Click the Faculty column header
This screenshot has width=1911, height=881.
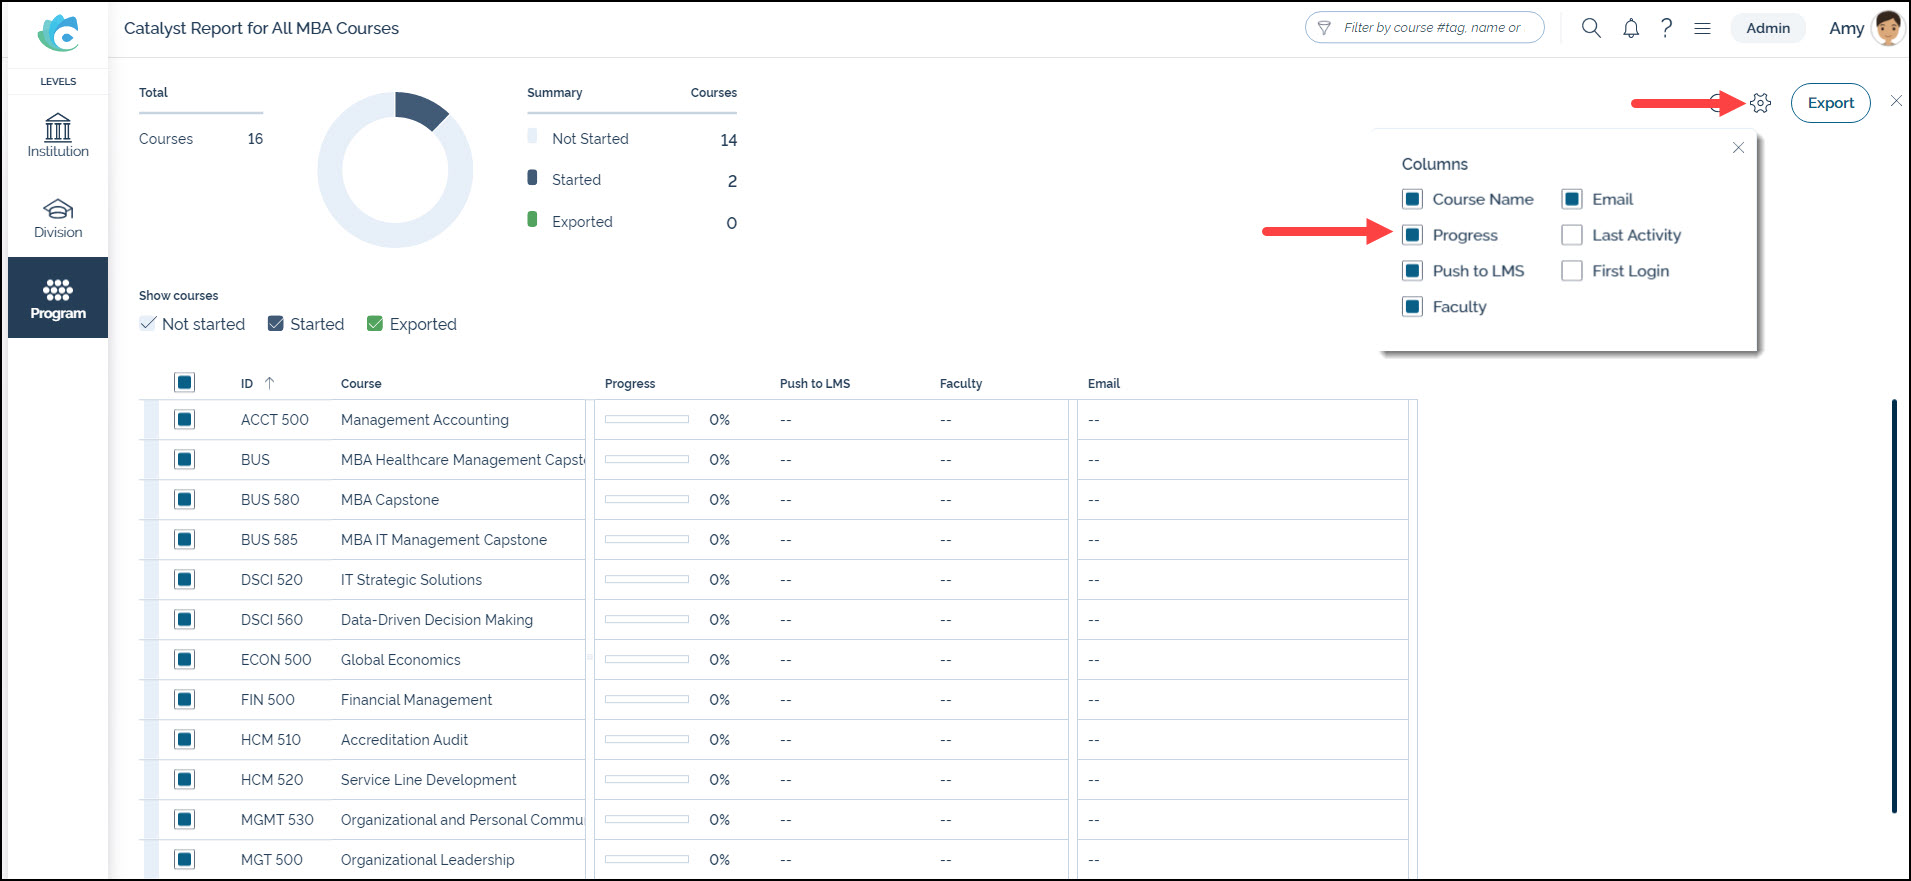click(961, 384)
